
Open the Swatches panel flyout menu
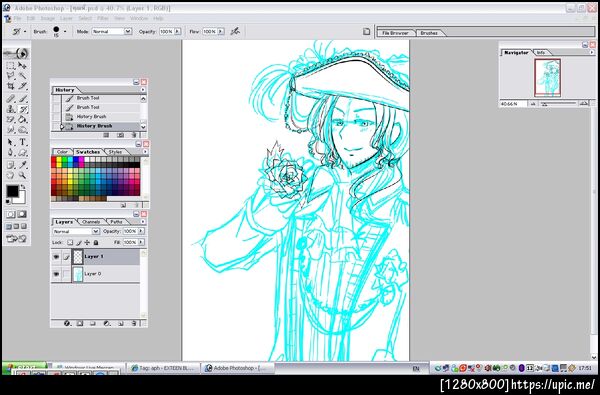[145, 152]
